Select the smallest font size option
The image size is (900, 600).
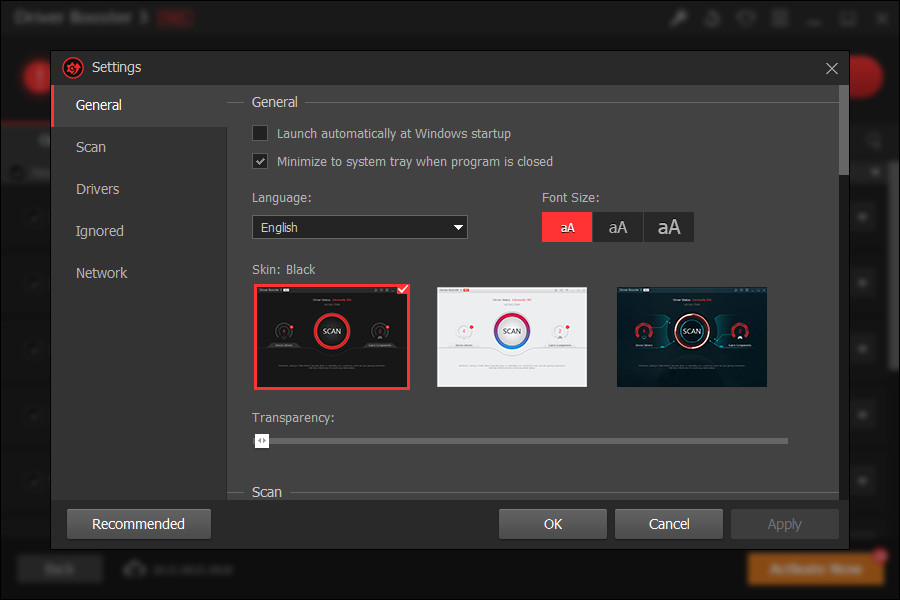click(x=566, y=227)
